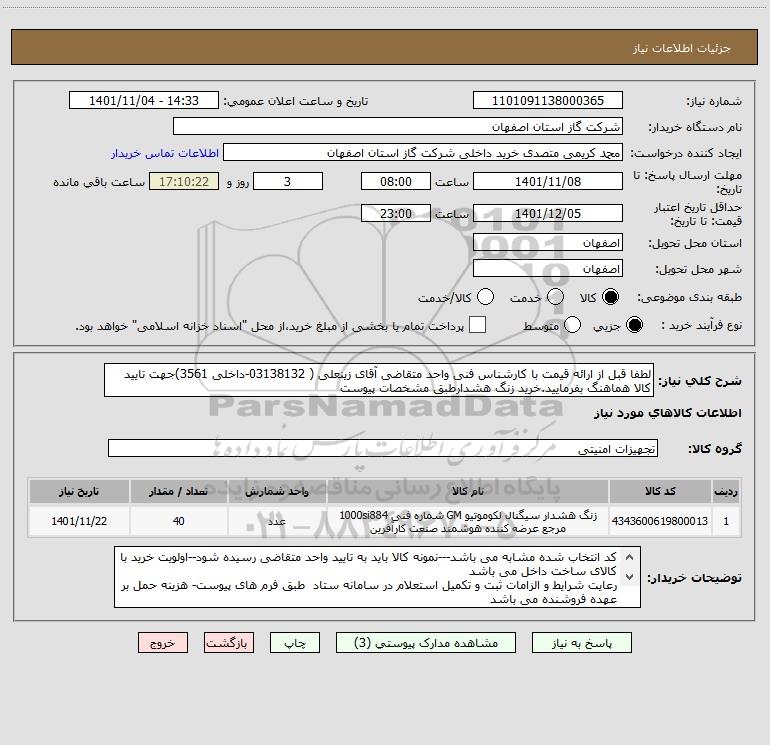Click the شرح کلی نیاز description box

click(379, 380)
